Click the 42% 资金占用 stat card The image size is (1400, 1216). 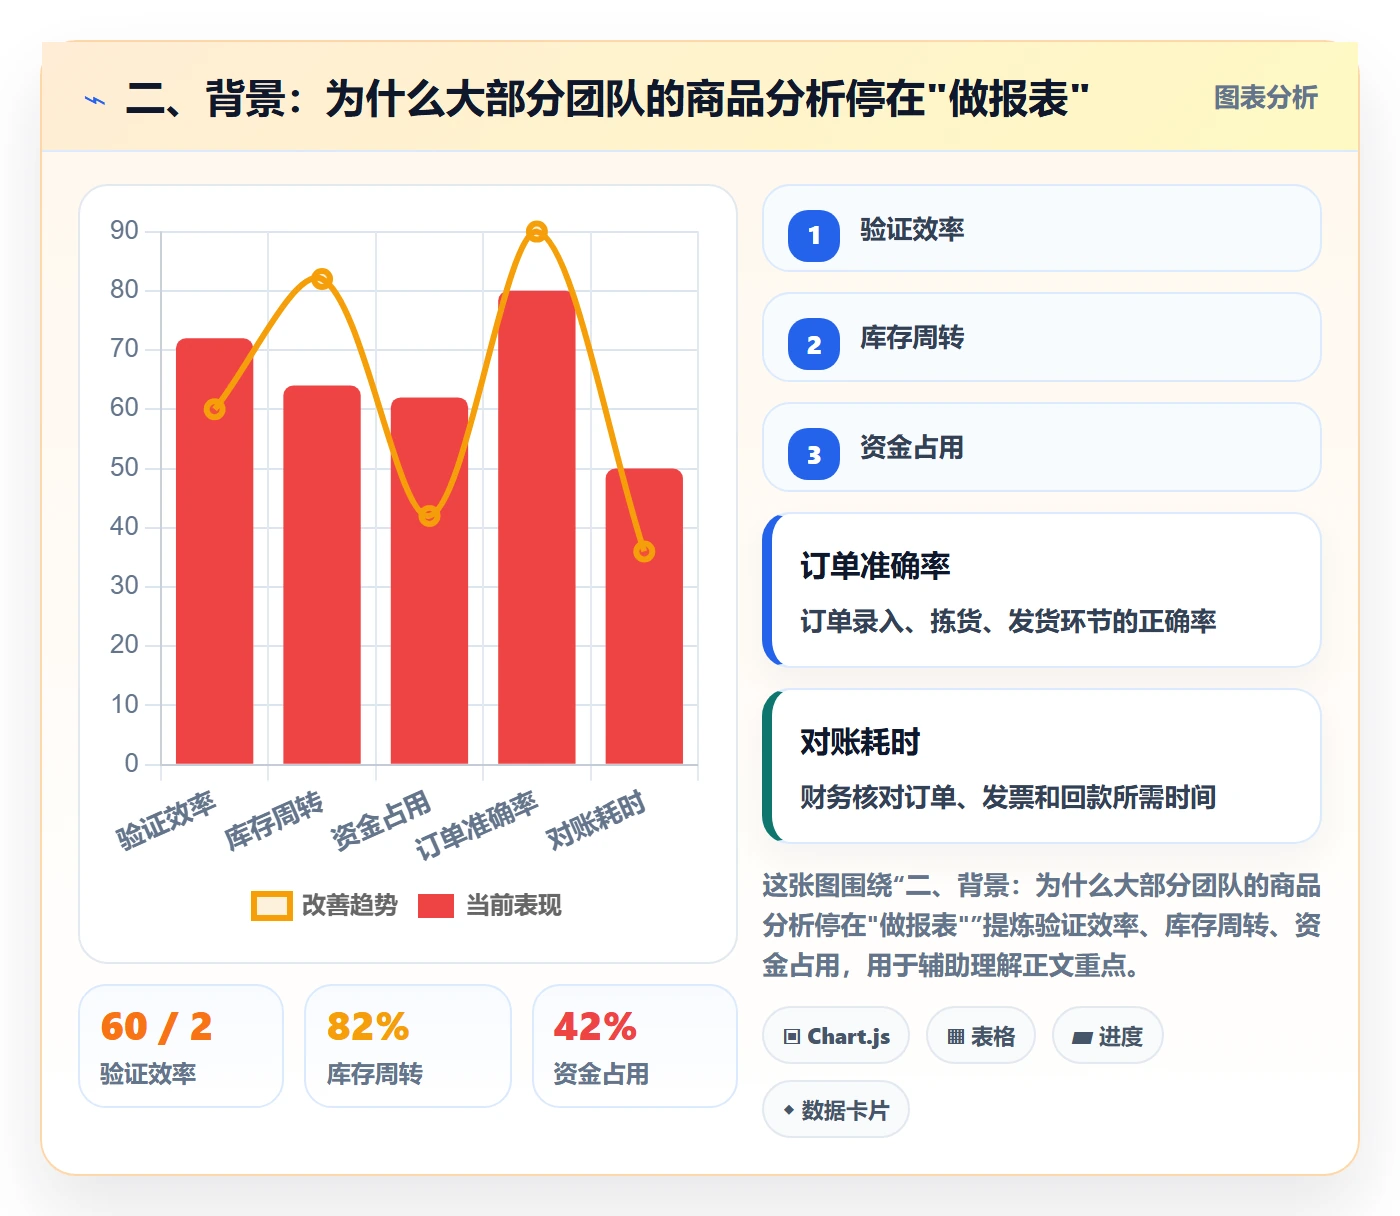point(635,1046)
